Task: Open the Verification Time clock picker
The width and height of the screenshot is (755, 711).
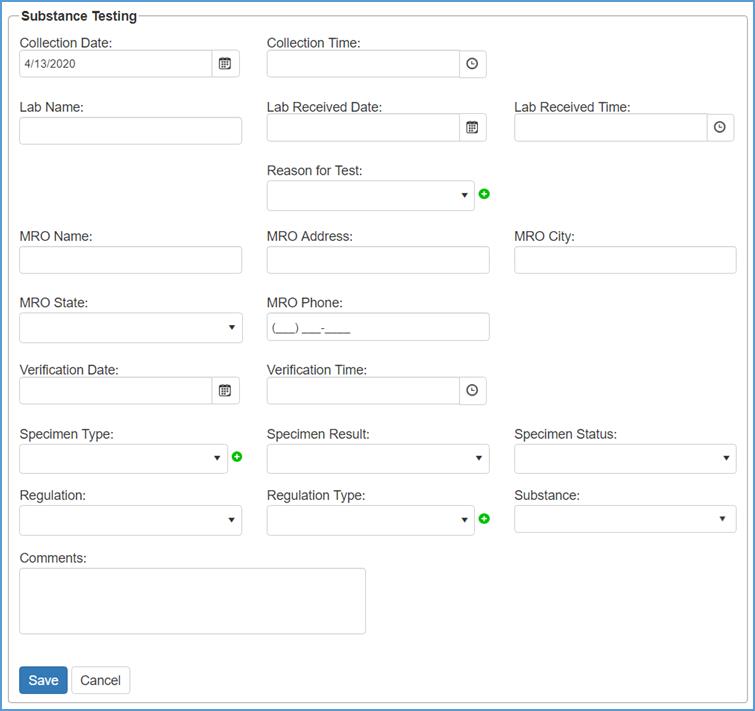Action: [x=472, y=391]
